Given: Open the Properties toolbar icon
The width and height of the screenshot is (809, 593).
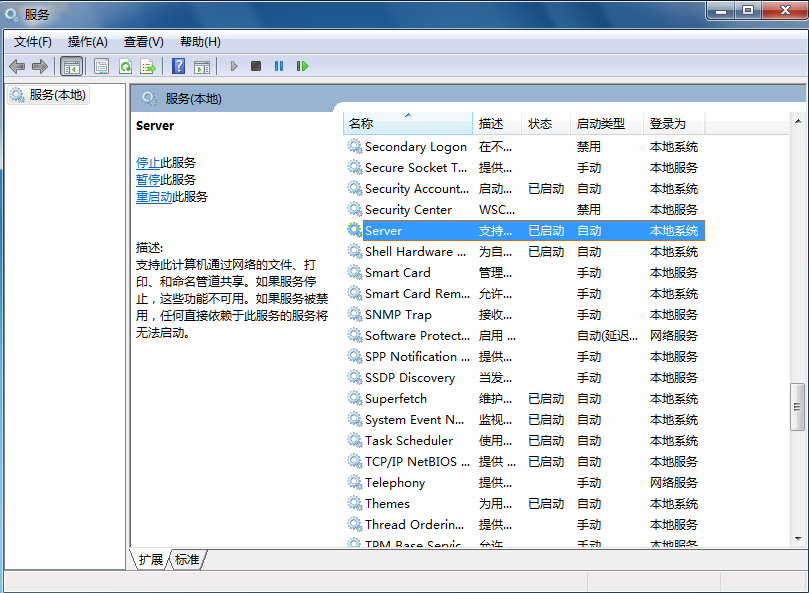Looking at the screenshot, I should pos(101,66).
